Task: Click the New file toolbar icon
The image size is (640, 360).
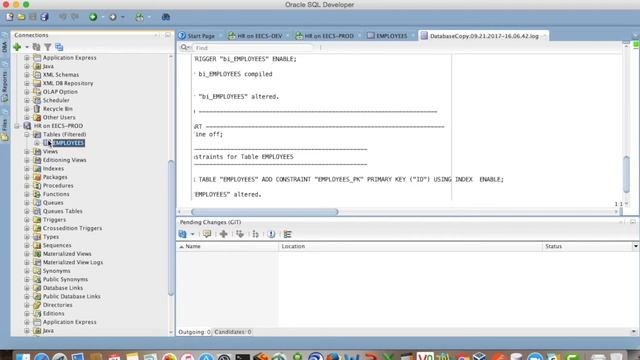Action: click(9, 17)
